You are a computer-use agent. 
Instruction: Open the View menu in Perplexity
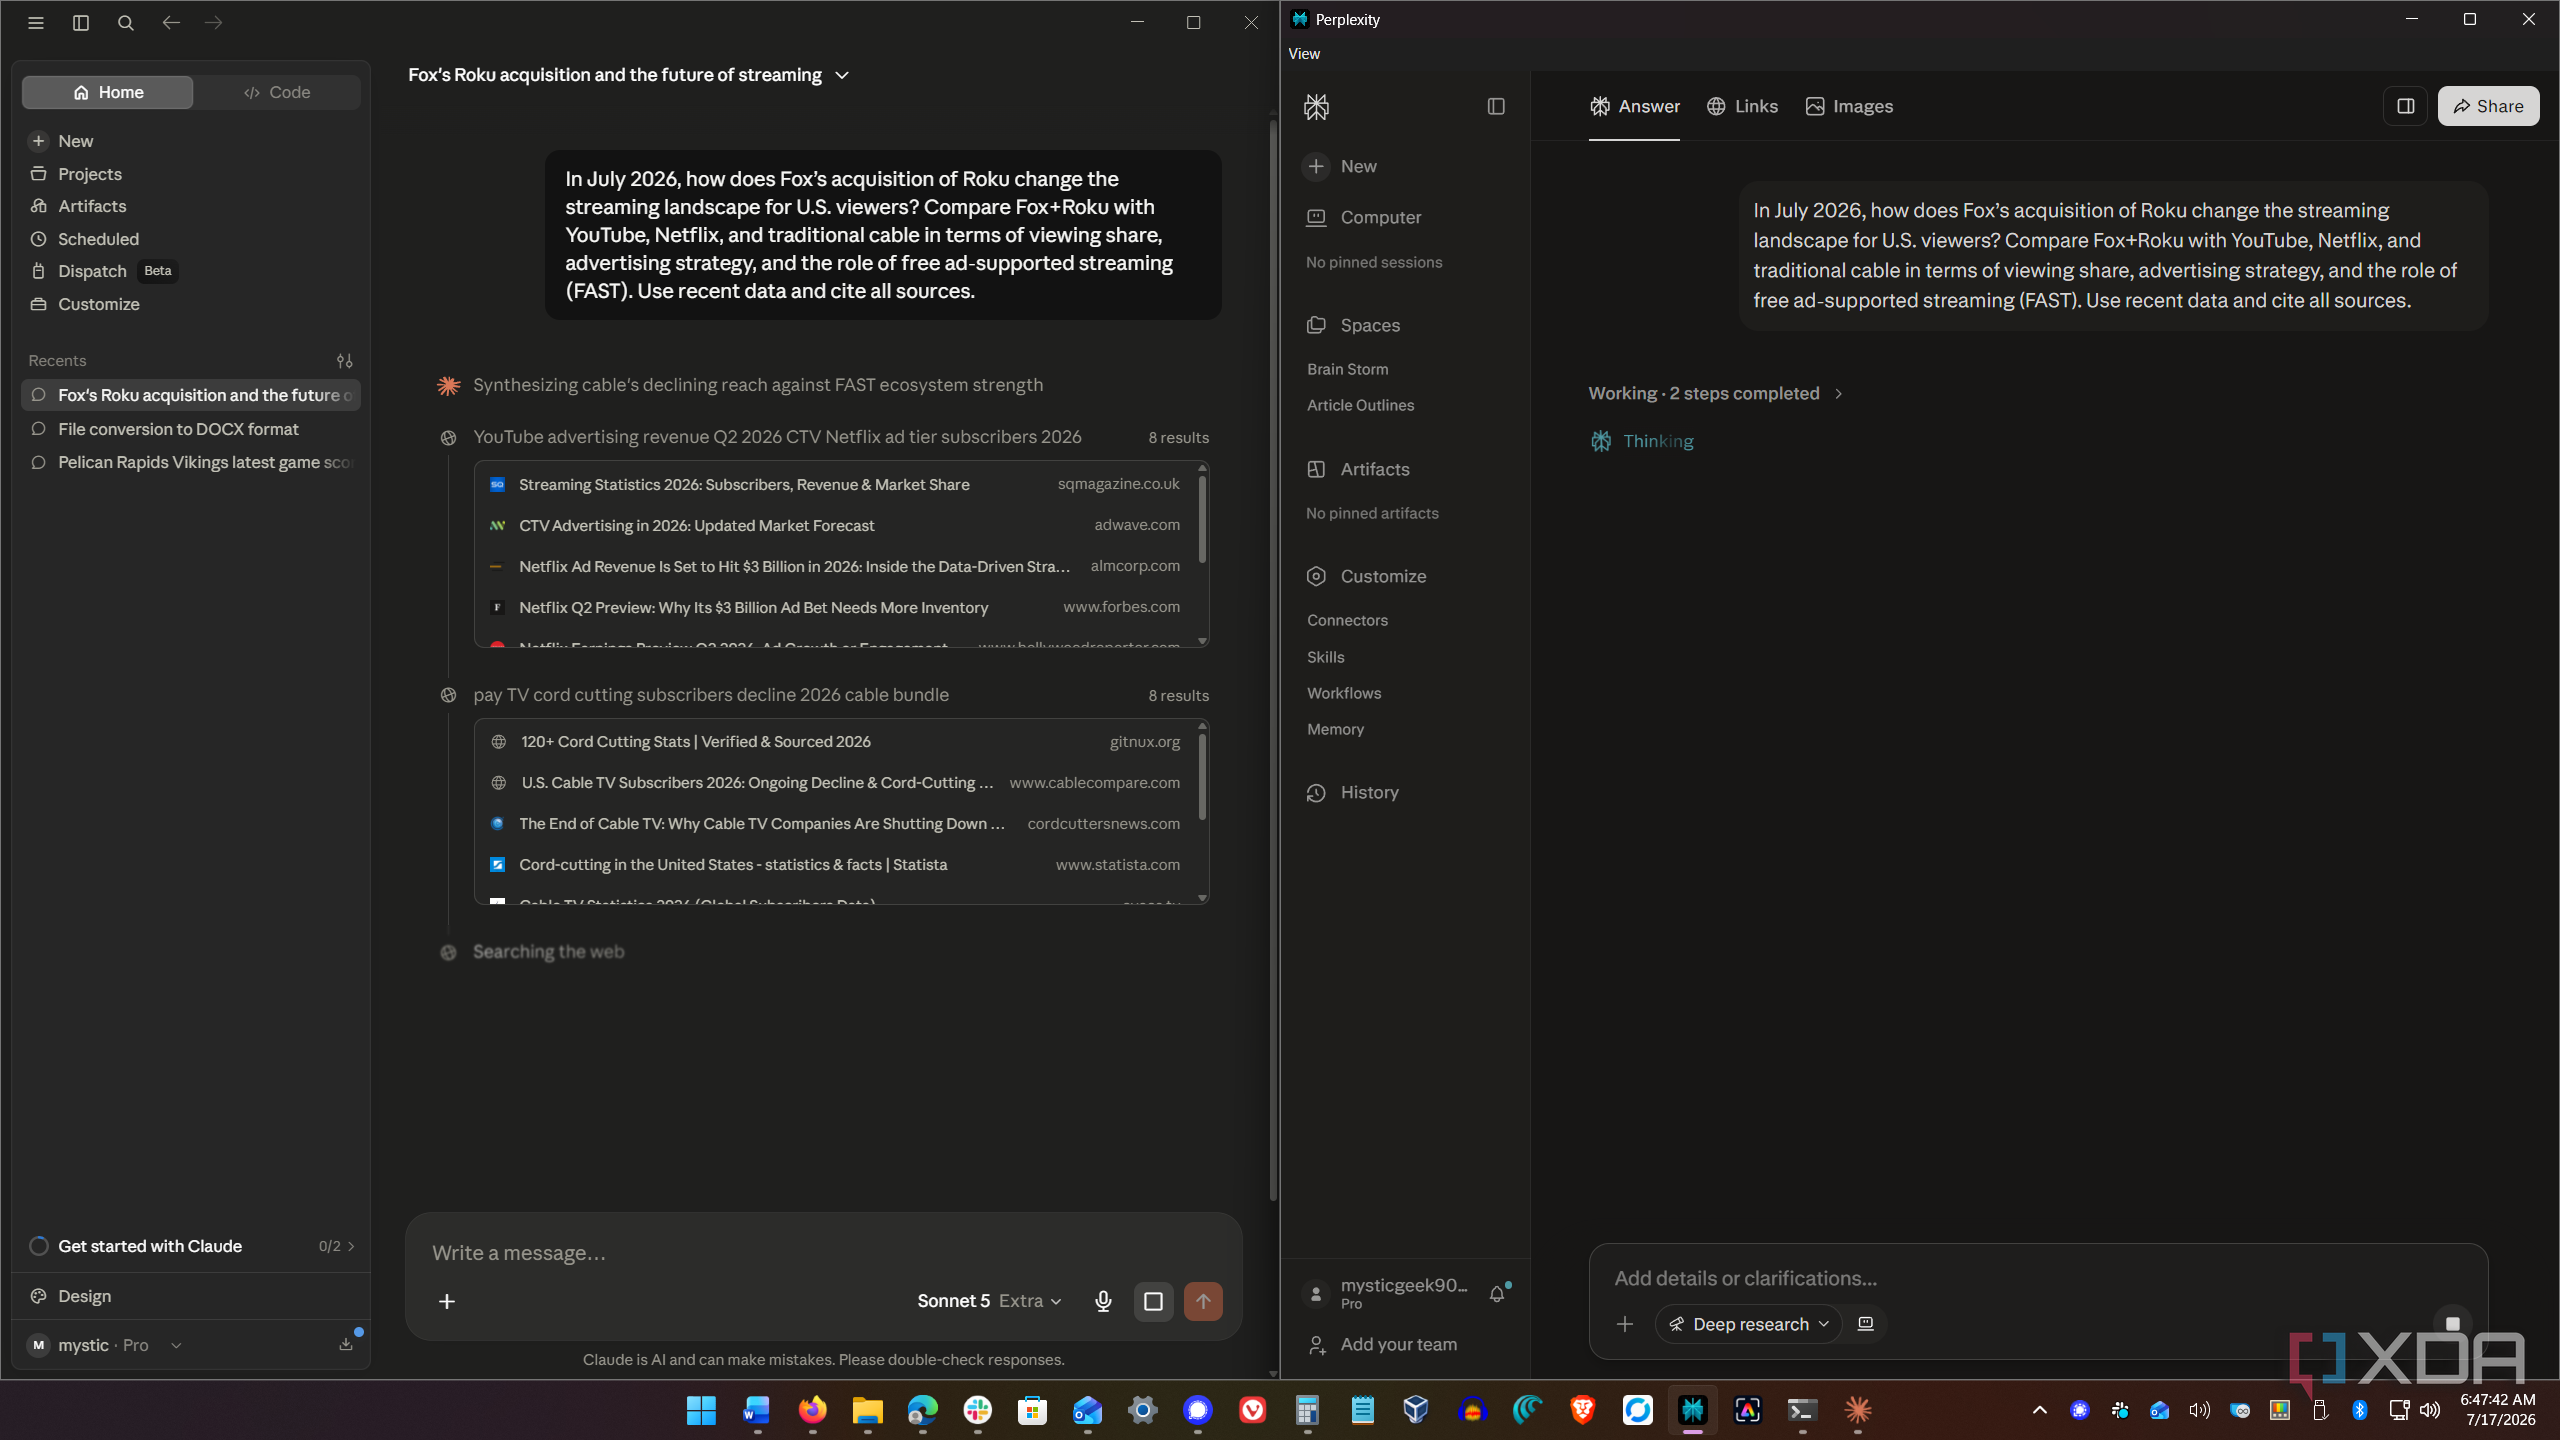(x=1304, y=54)
